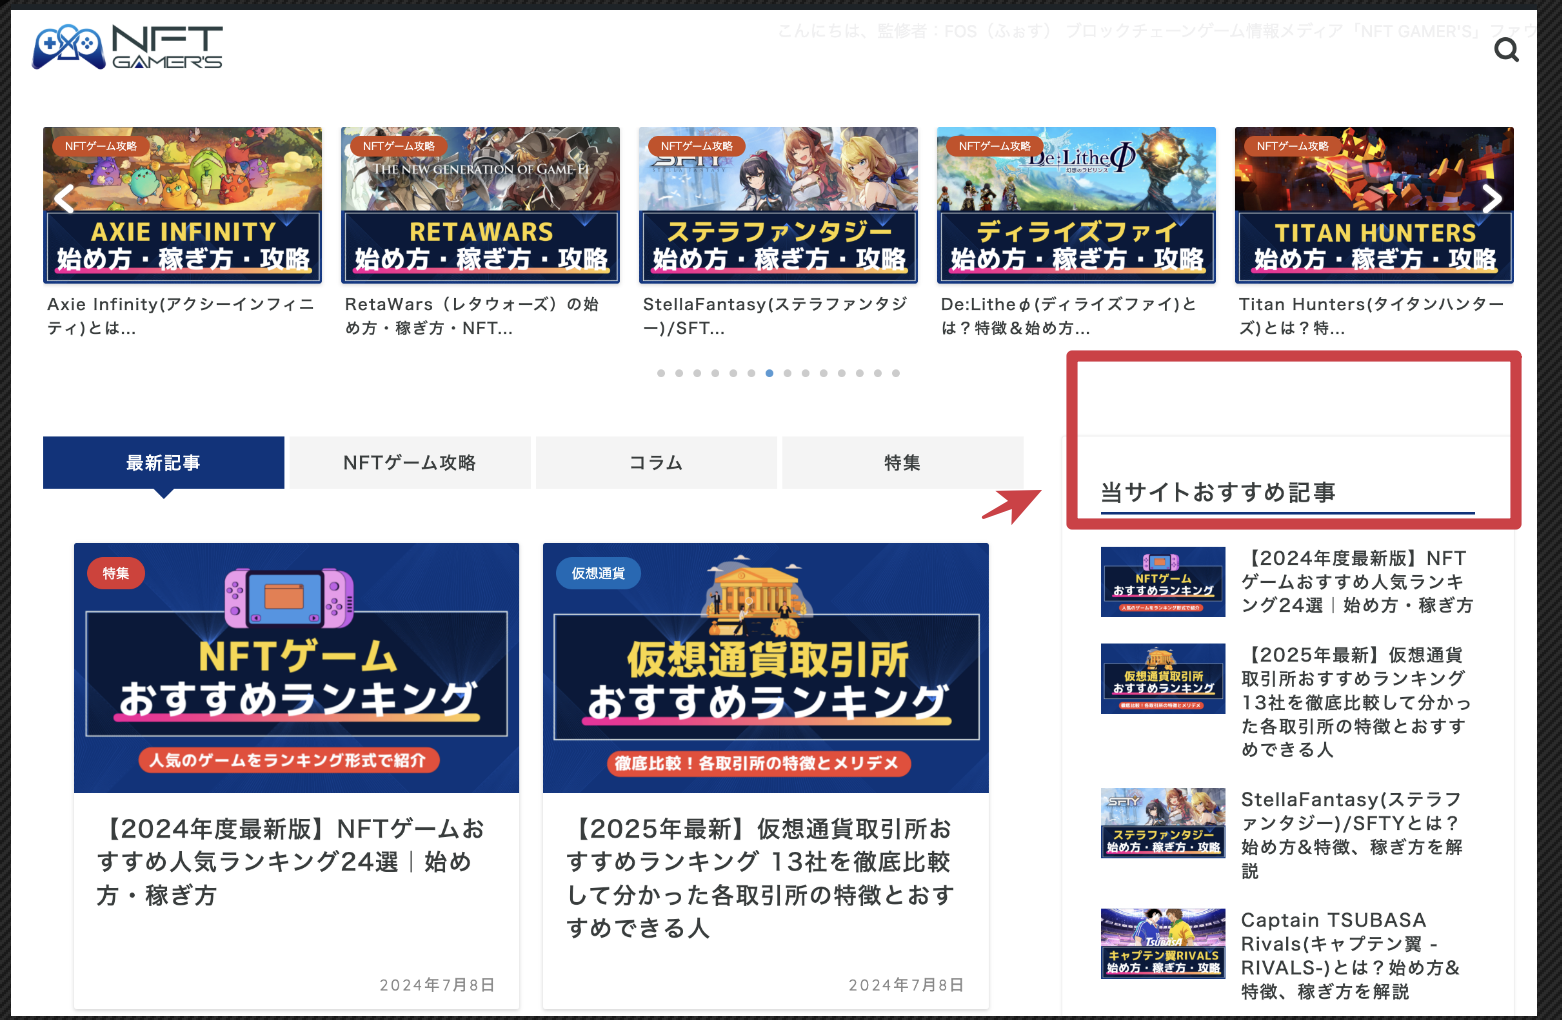Open the AXIE INFINITY guide thumbnail
The image size is (1562, 1020).
[183, 205]
